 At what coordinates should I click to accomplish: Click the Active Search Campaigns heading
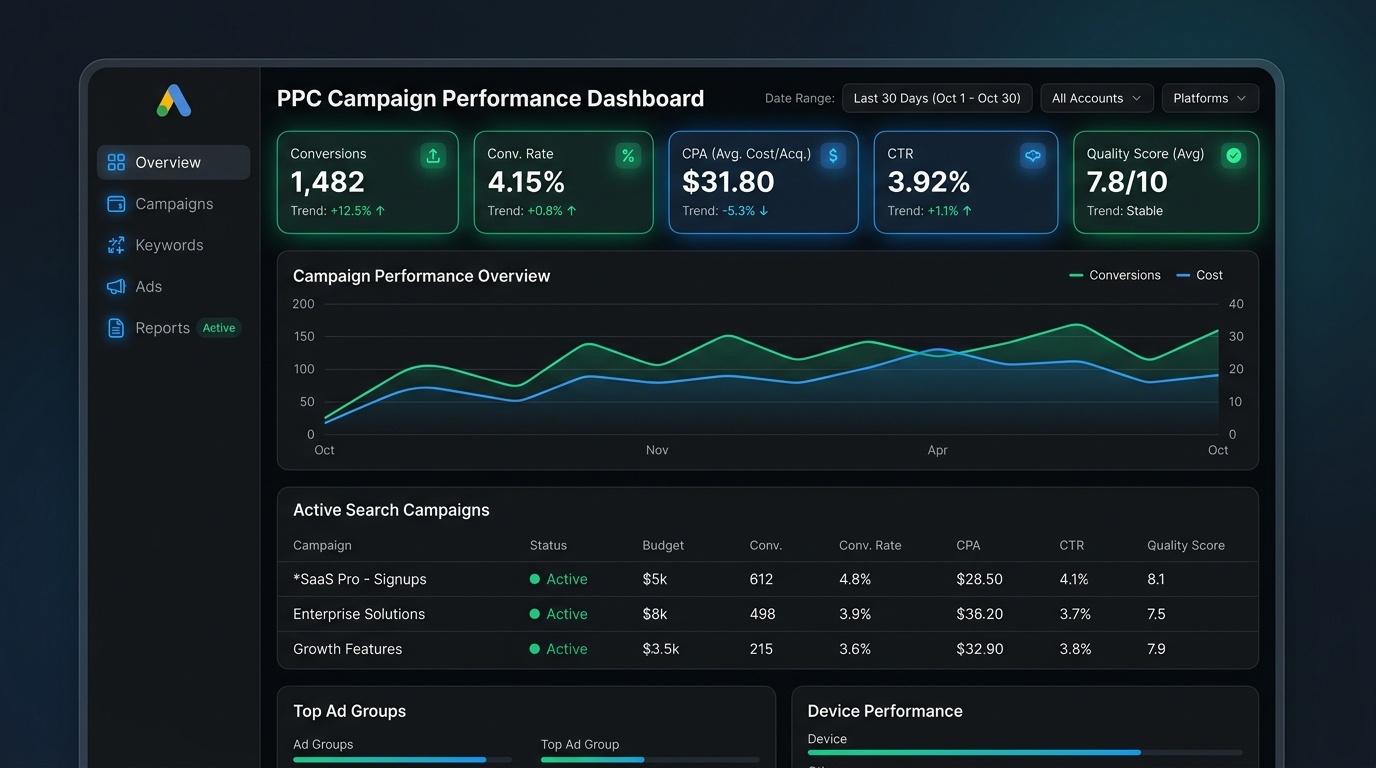[x=391, y=510]
